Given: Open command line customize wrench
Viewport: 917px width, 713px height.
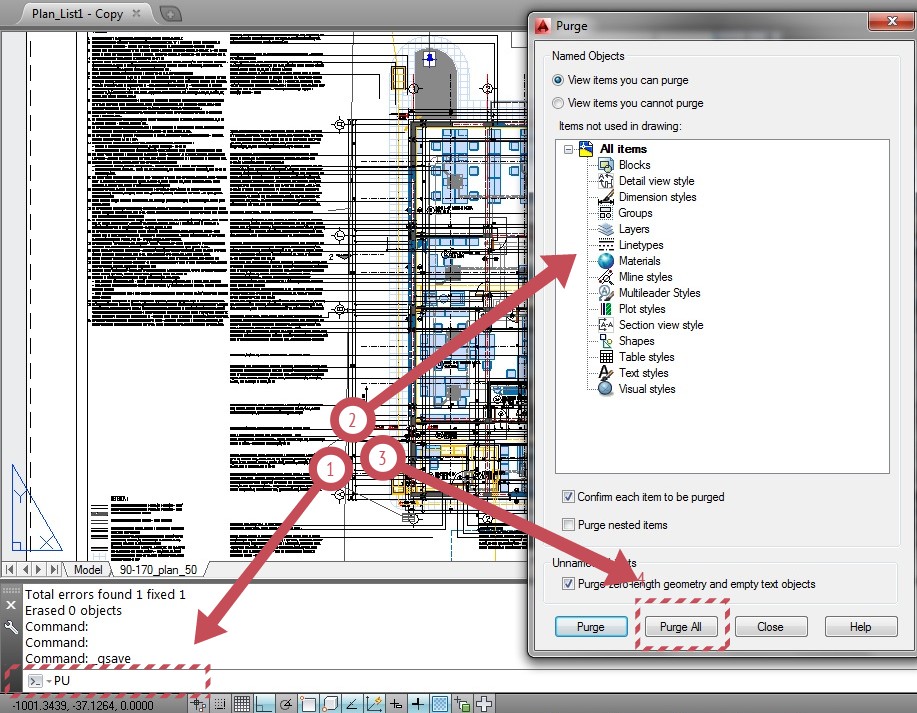Looking at the screenshot, I should 11,627.
